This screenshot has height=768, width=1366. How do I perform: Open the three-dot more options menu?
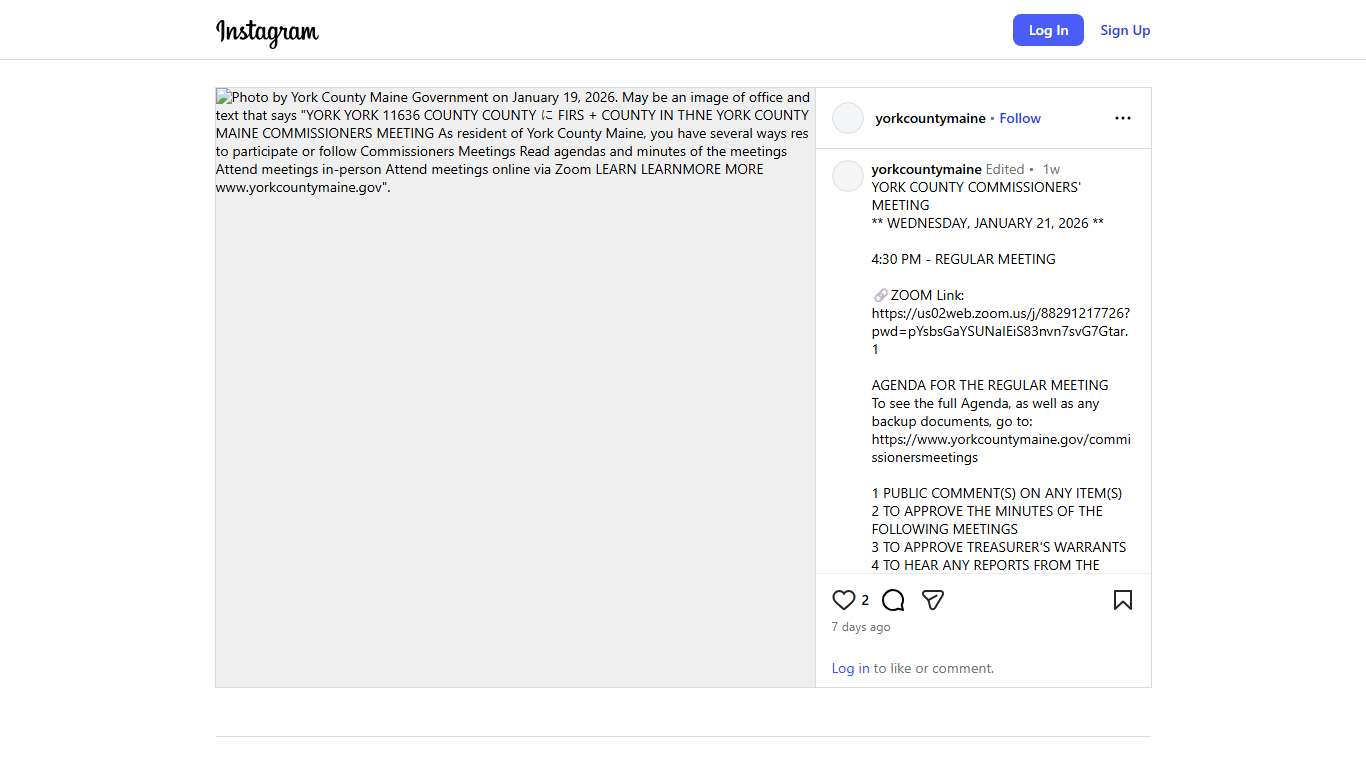click(1123, 118)
